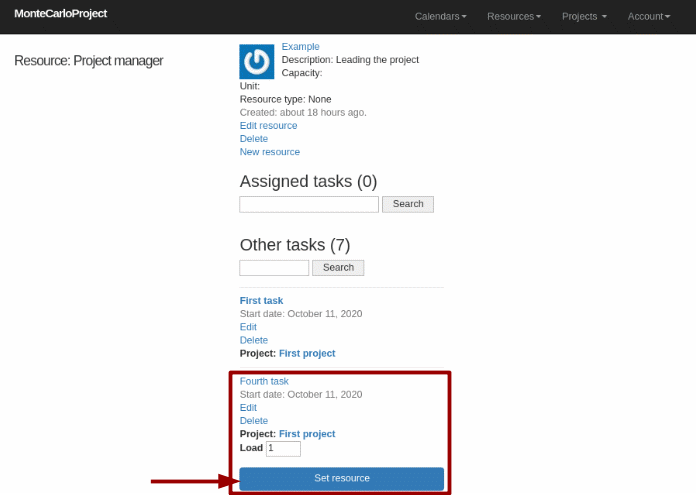Select the Capacity: label text
This screenshot has width=696, height=495.
302,73
